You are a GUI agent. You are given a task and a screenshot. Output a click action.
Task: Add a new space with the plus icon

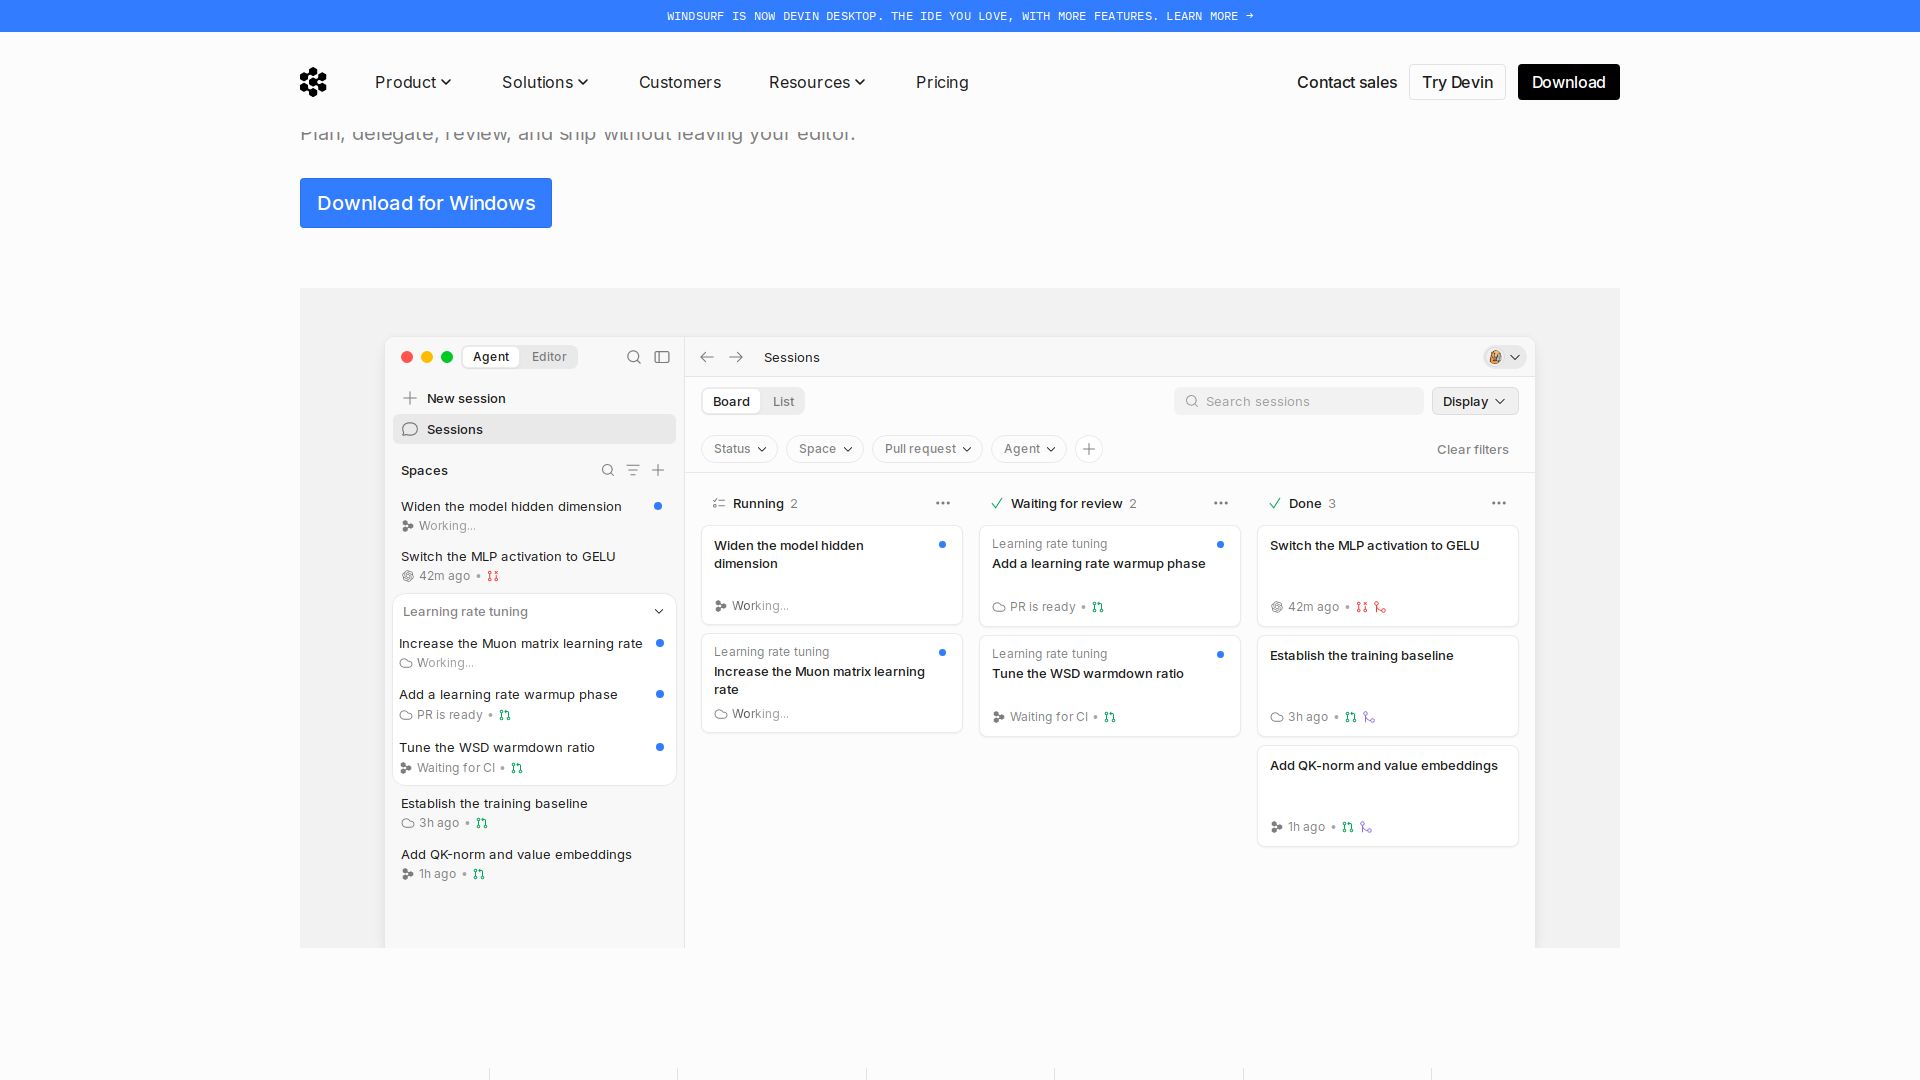pyautogui.click(x=658, y=470)
